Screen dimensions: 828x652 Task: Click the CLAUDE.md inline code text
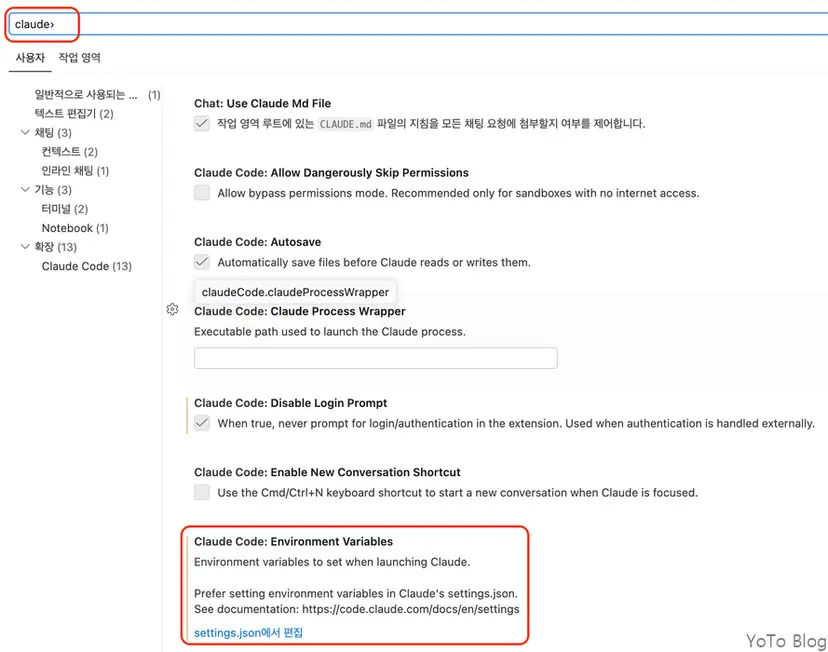[x=345, y=124]
